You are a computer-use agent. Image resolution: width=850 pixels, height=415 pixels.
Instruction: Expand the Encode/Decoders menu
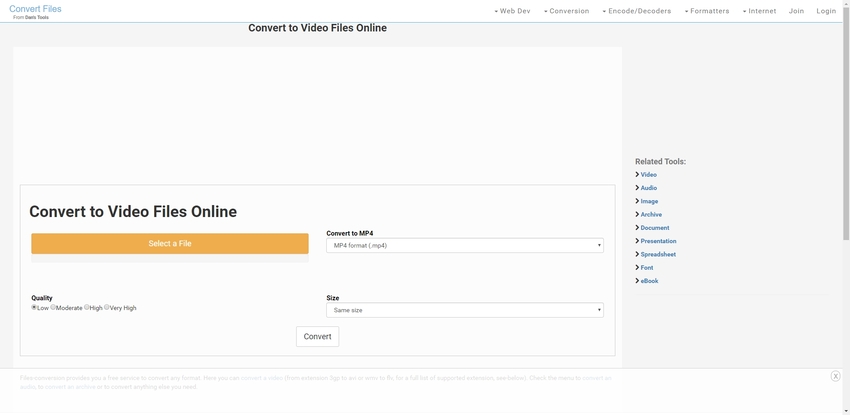click(636, 11)
